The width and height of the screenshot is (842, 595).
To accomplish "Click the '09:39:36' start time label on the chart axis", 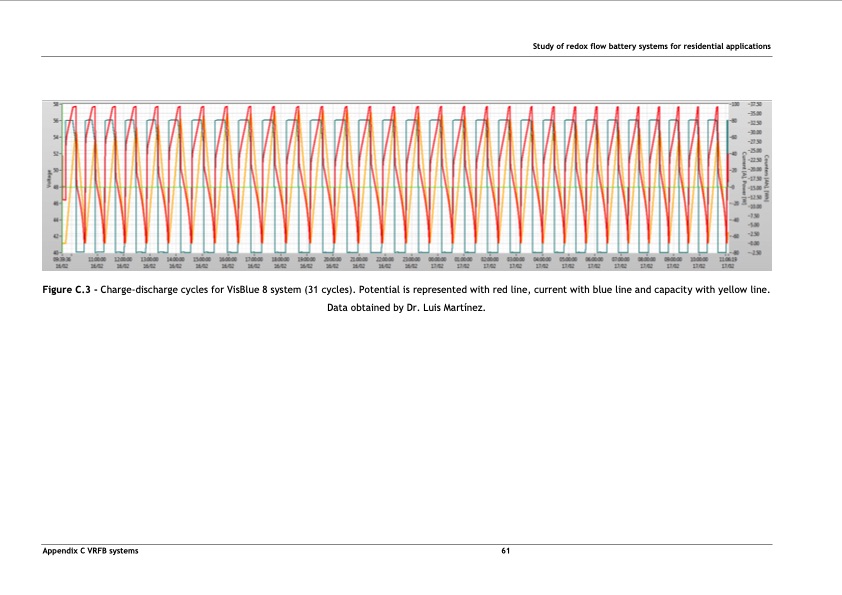I will point(62,259).
